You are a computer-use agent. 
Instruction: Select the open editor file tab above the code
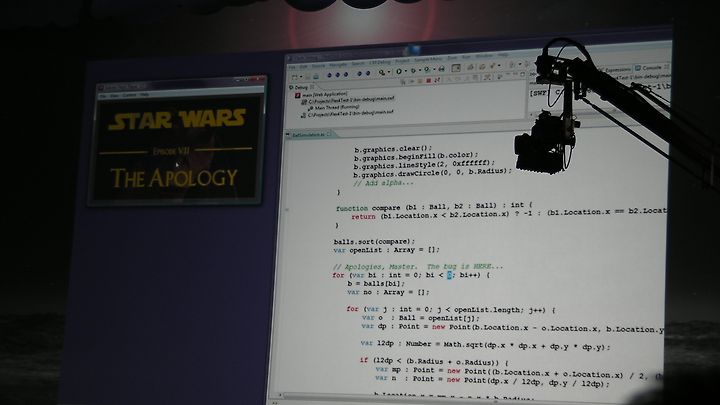click(x=309, y=135)
